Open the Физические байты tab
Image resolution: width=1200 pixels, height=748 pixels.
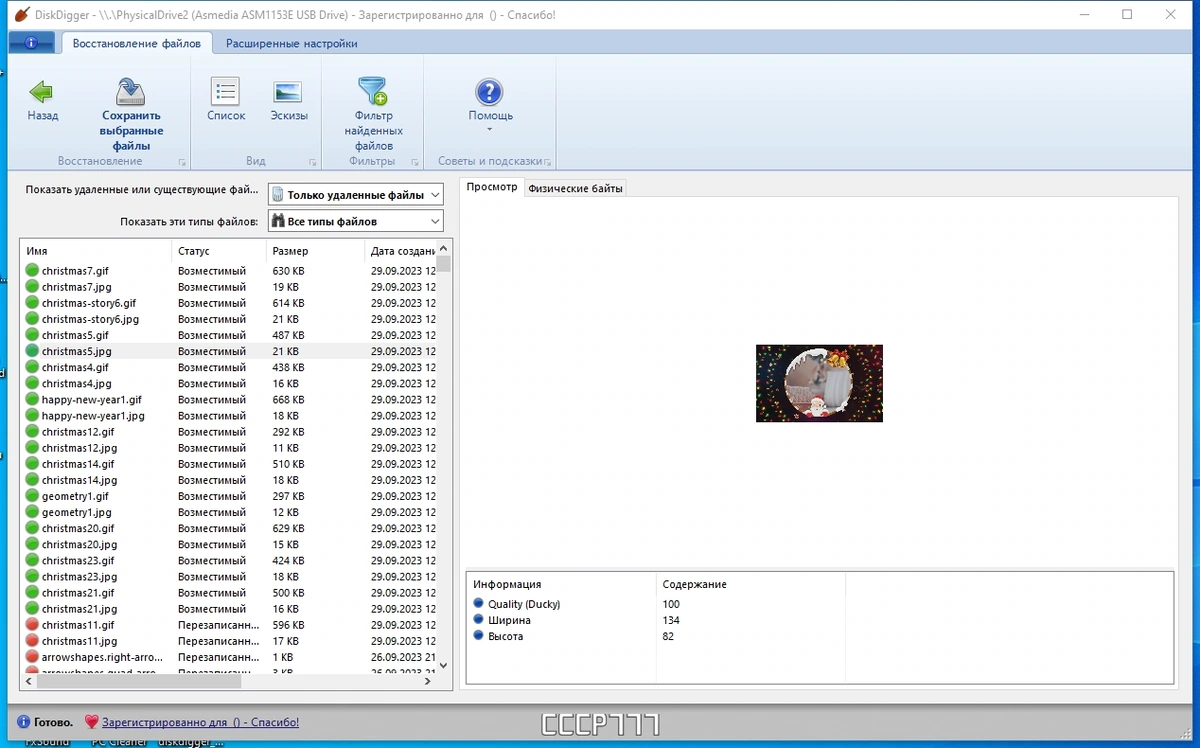pyautogui.click(x=575, y=188)
